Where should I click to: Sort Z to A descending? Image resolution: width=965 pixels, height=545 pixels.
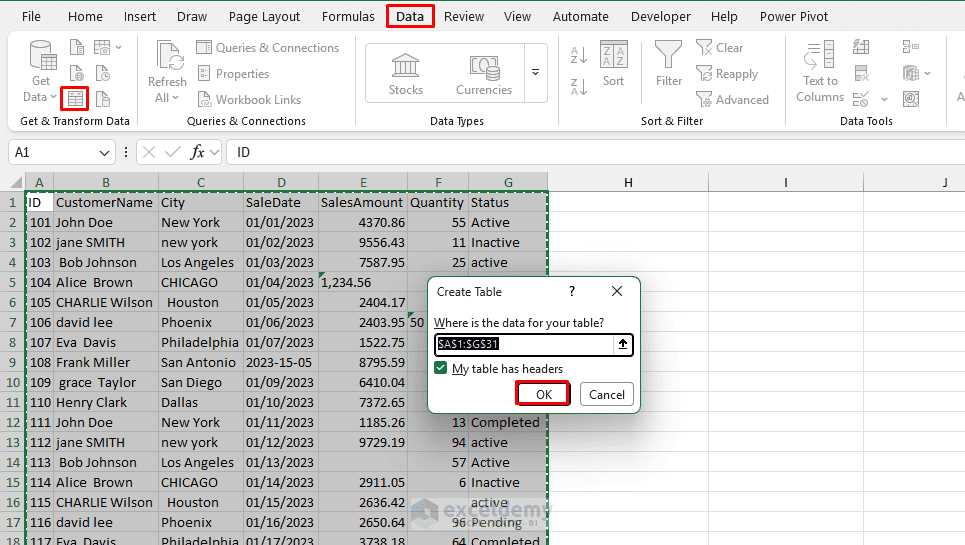pos(579,87)
